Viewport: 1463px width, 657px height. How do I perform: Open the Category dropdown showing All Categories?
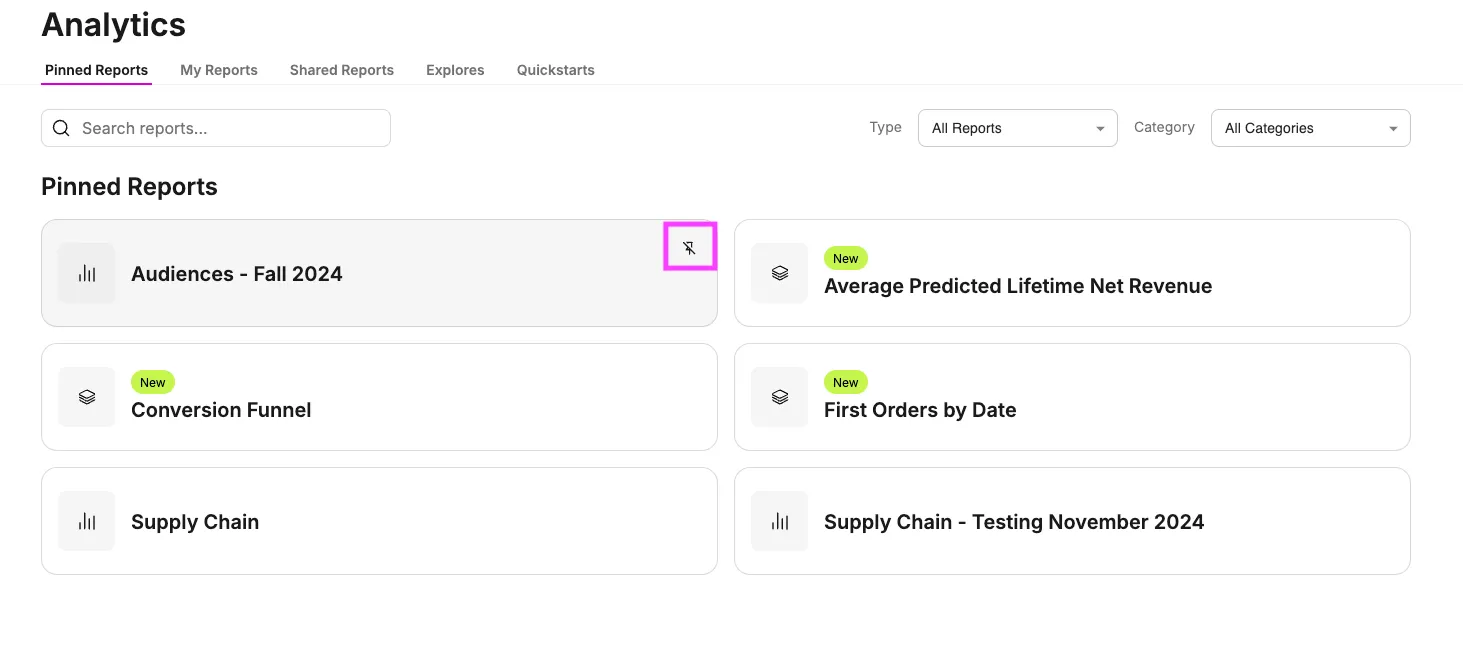point(1311,128)
